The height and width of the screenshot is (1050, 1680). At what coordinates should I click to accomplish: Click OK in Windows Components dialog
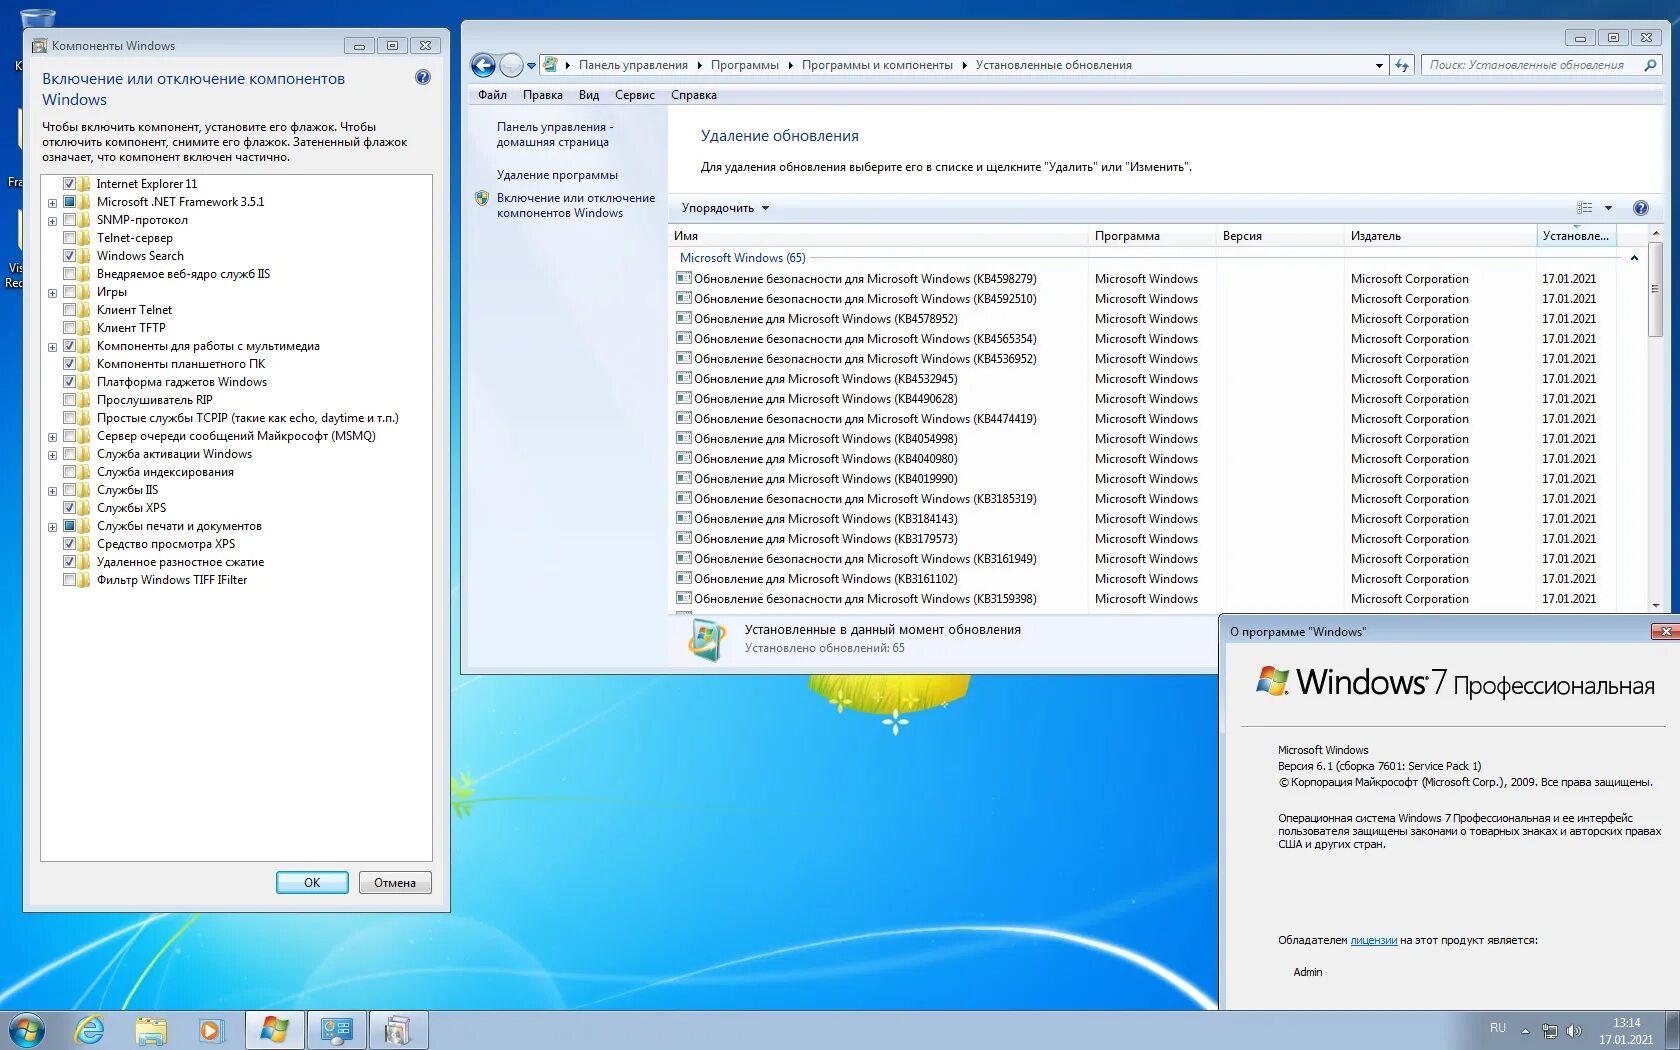click(312, 883)
